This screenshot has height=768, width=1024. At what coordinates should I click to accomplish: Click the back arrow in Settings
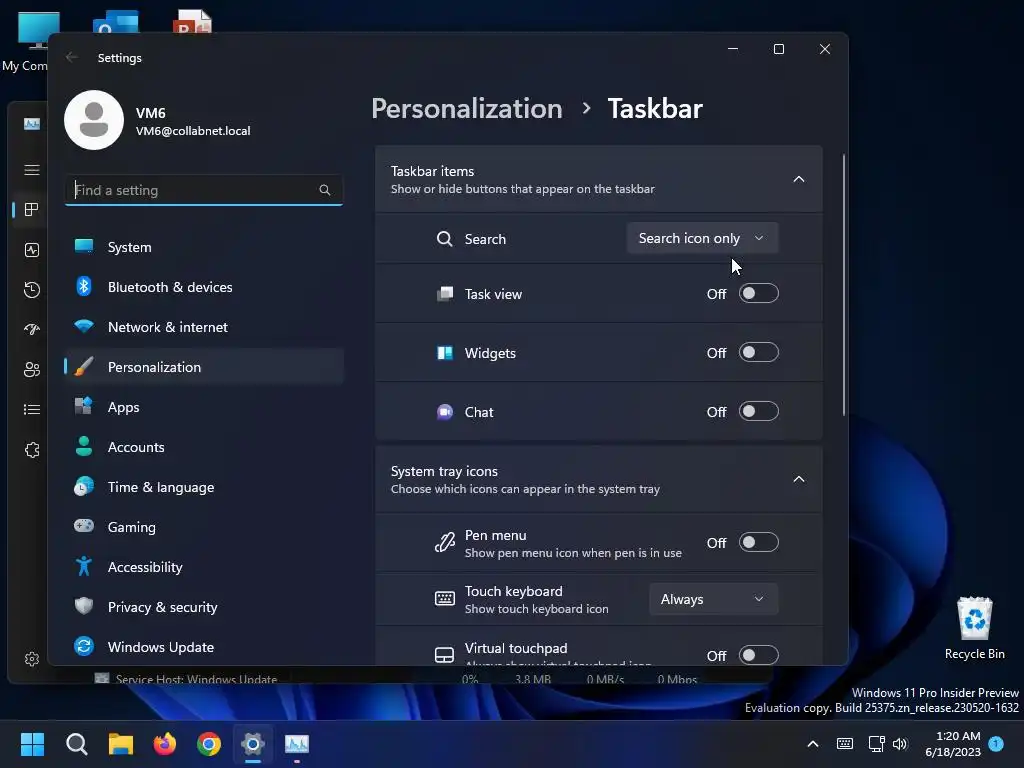(72, 57)
